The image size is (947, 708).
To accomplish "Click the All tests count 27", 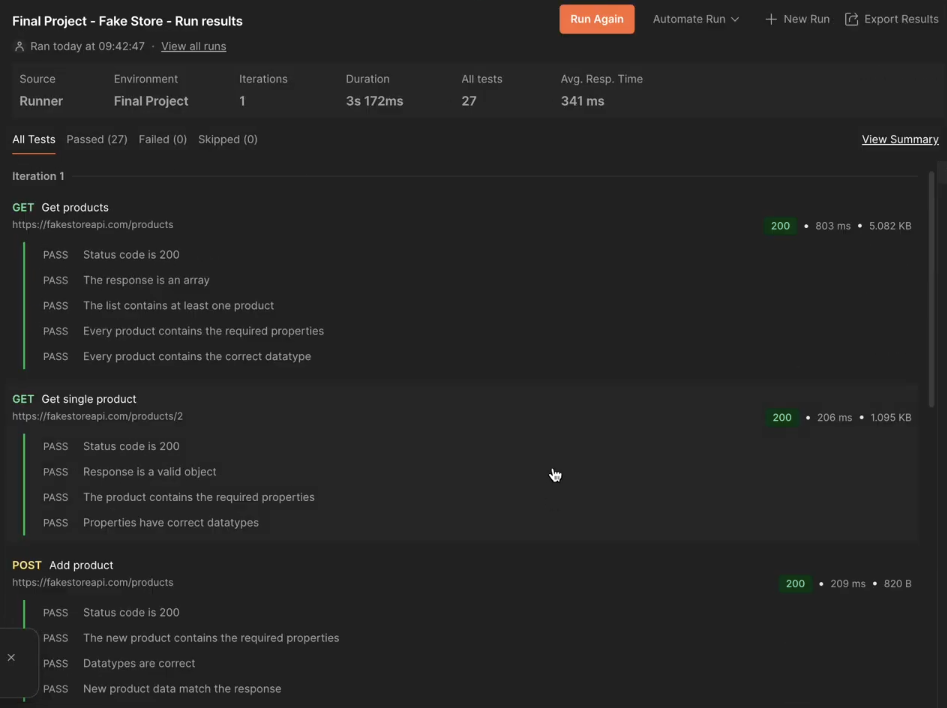I will point(469,101).
